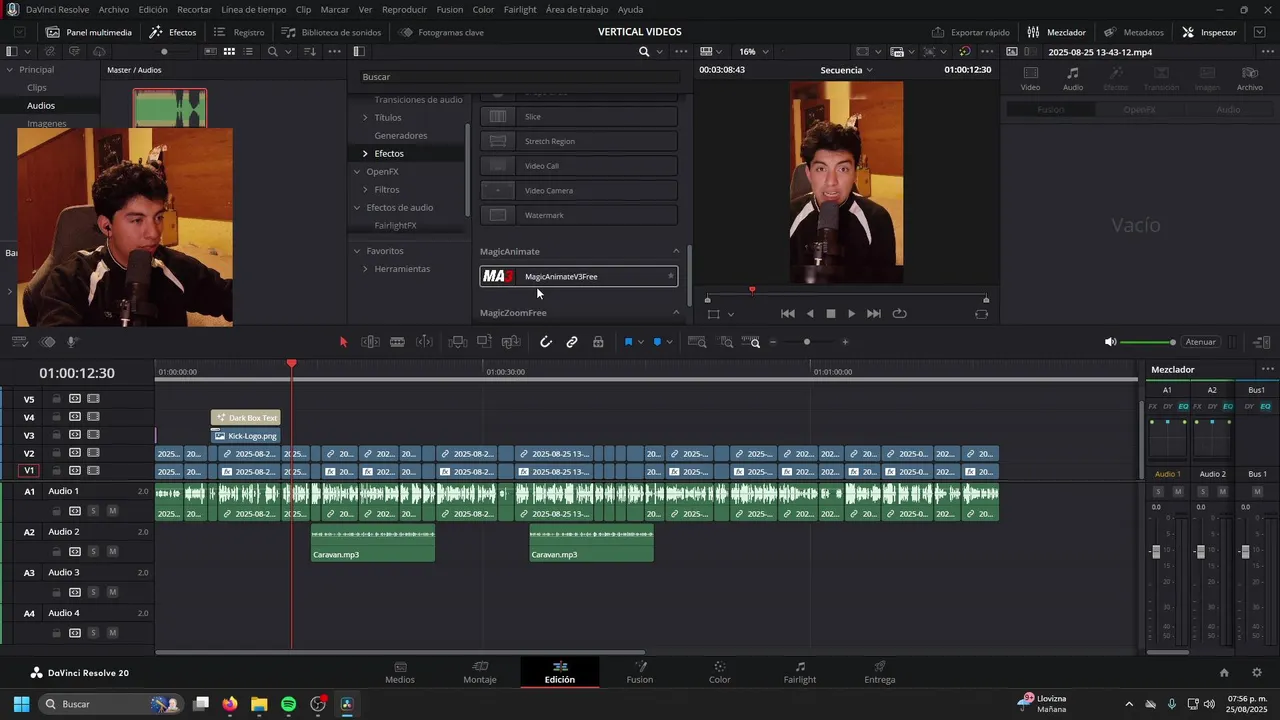Click the viewer stop button
This screenshot has width=1280, height=720.
830,314
